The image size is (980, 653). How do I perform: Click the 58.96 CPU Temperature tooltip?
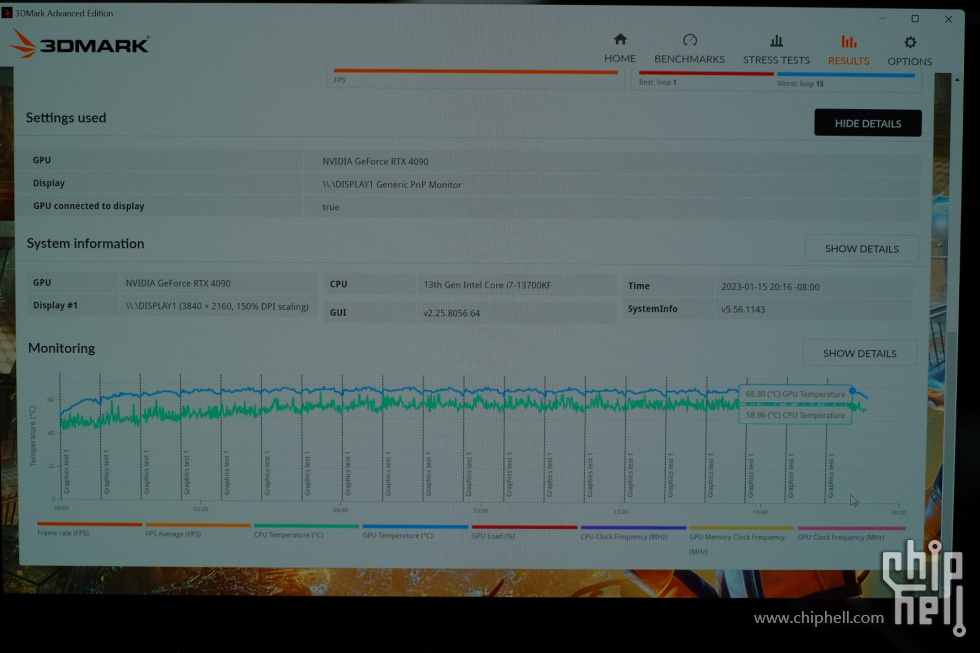coord(795,415)
